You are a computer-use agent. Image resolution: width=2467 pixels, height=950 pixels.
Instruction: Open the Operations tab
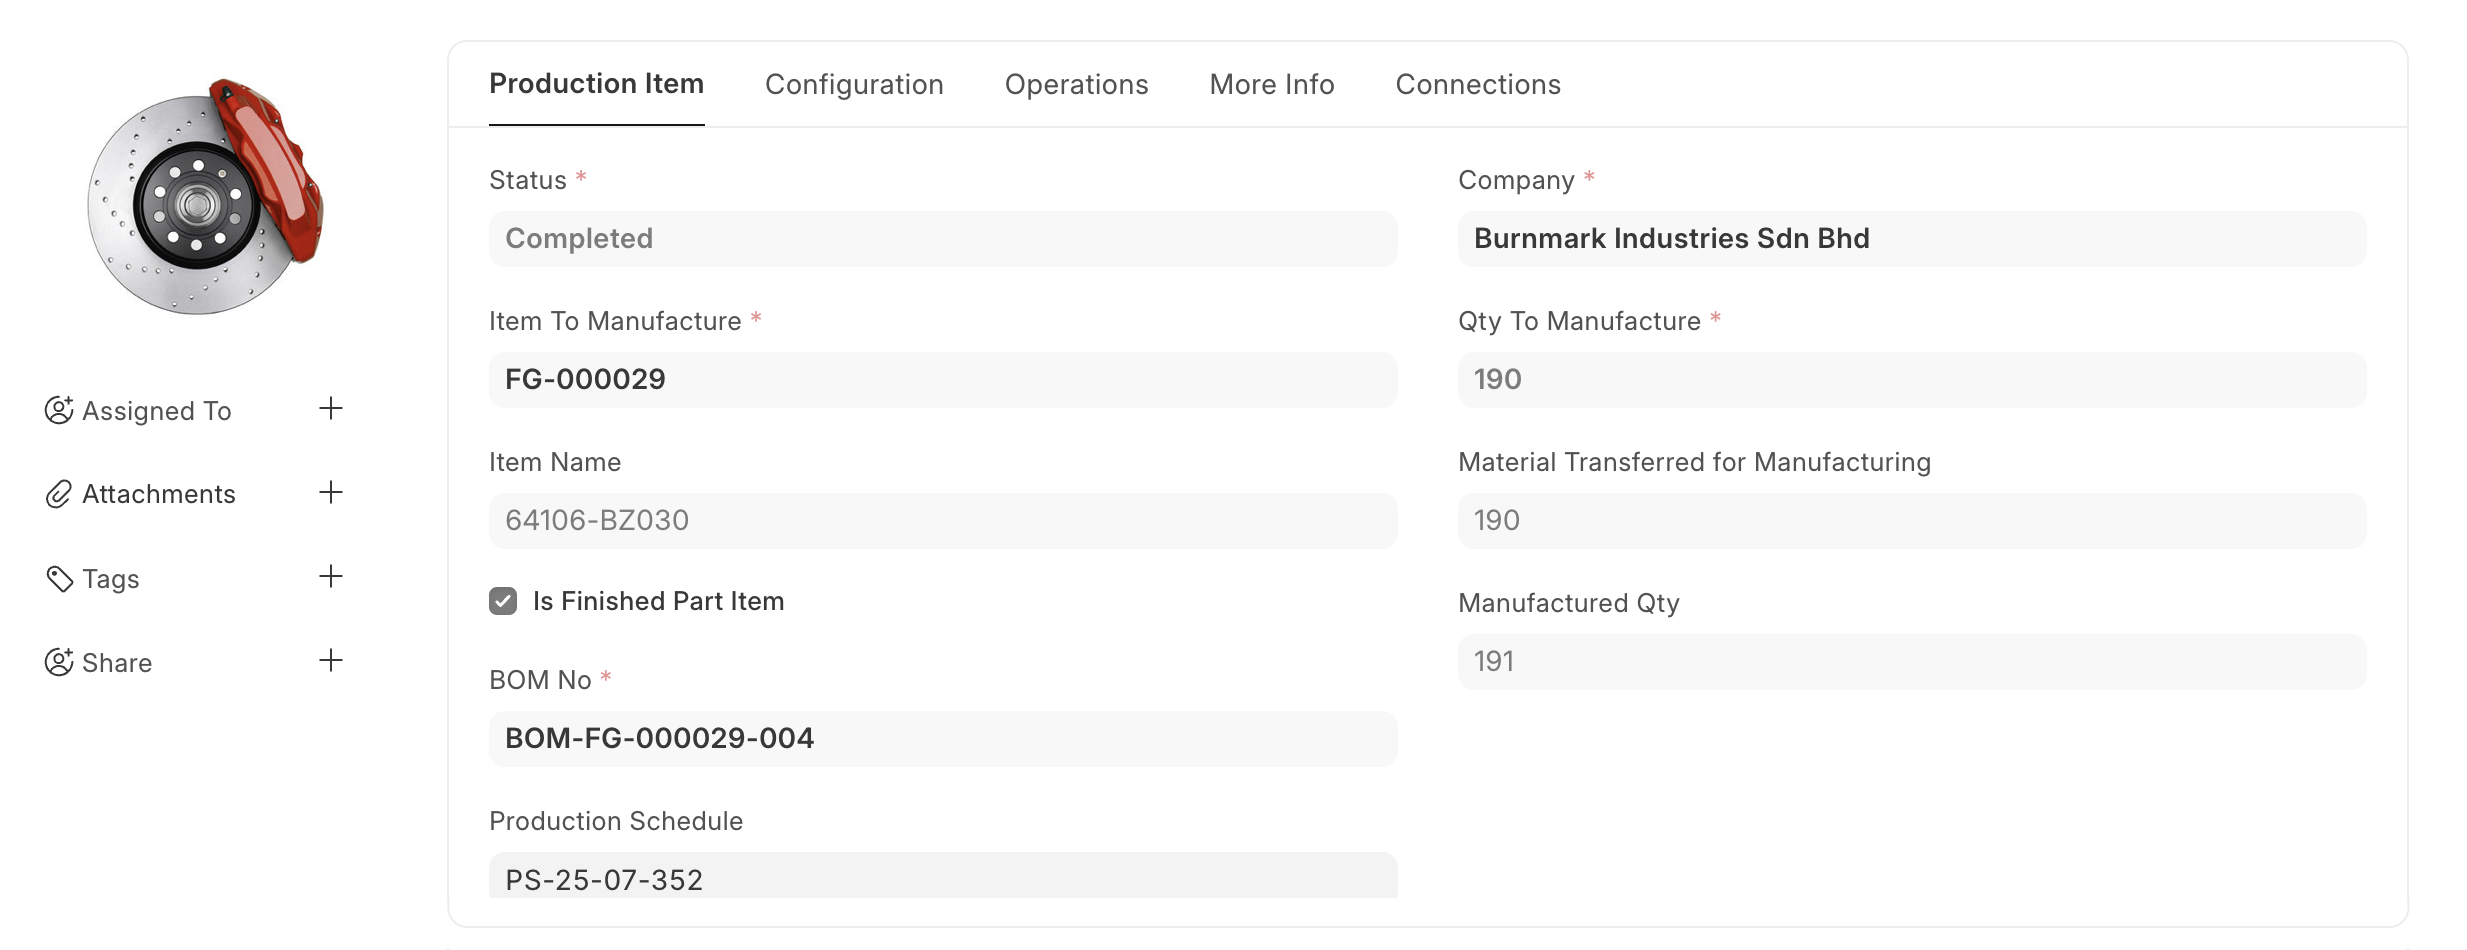[x=1076, y=85]
